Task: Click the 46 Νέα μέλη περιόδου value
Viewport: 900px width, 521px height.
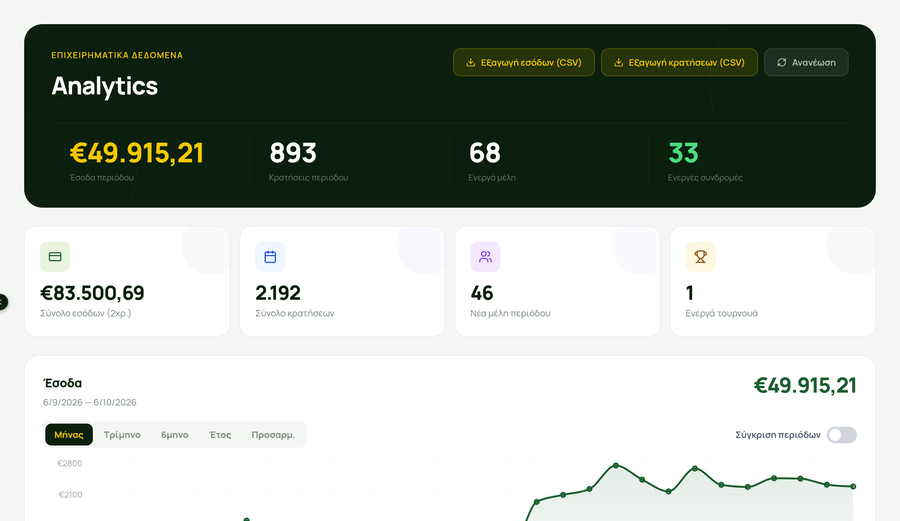Action: pyautogui.click(x=482, y=293)
